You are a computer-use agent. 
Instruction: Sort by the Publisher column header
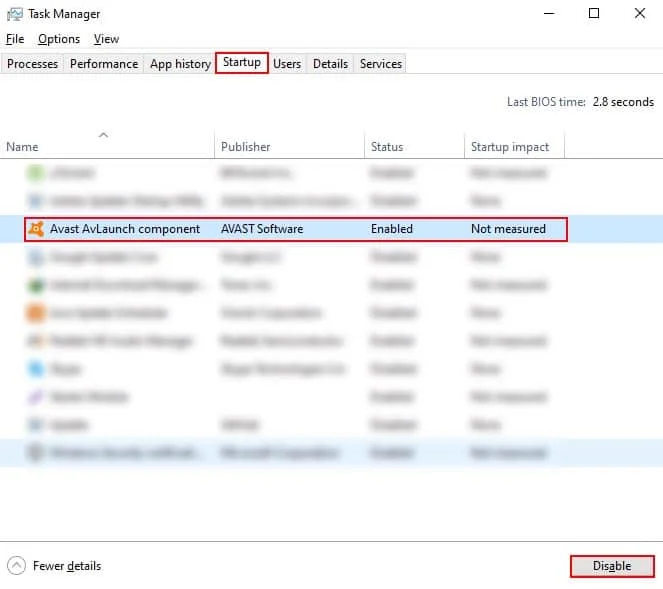(246, 147)
